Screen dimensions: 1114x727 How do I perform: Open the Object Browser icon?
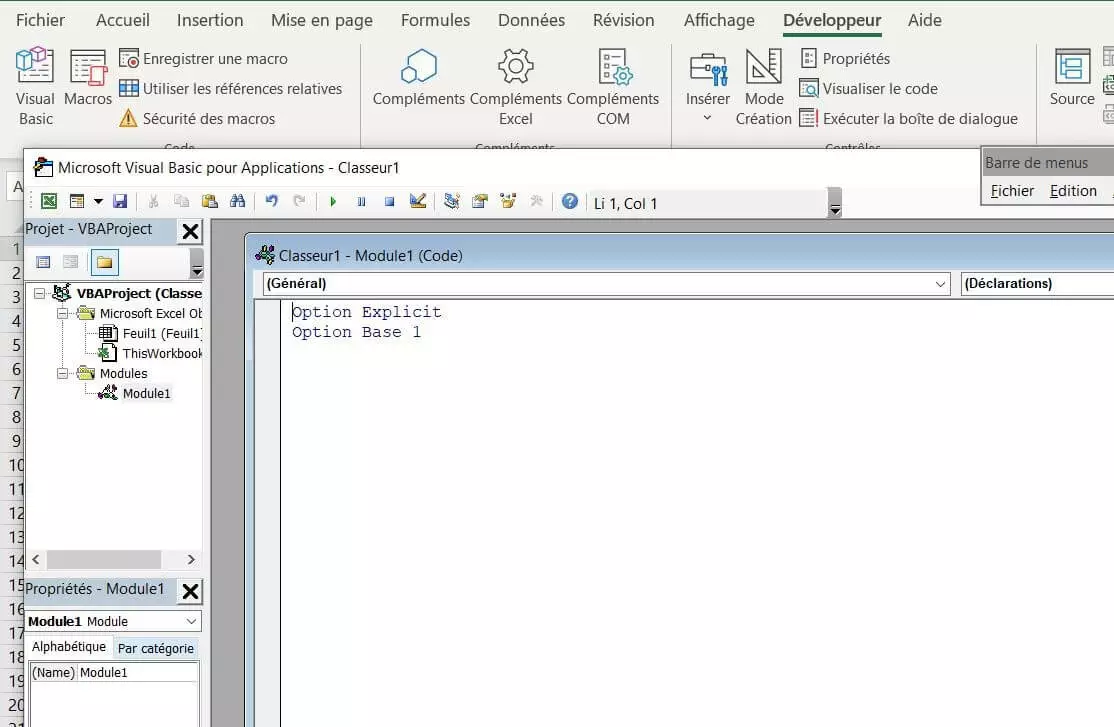[507, 201]
